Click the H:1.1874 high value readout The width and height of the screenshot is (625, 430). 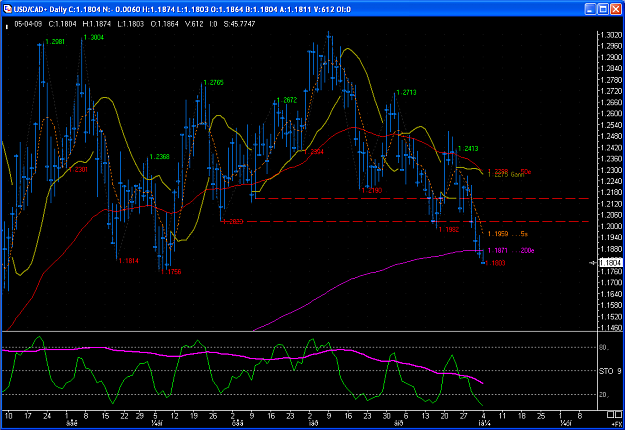[96, 24]
